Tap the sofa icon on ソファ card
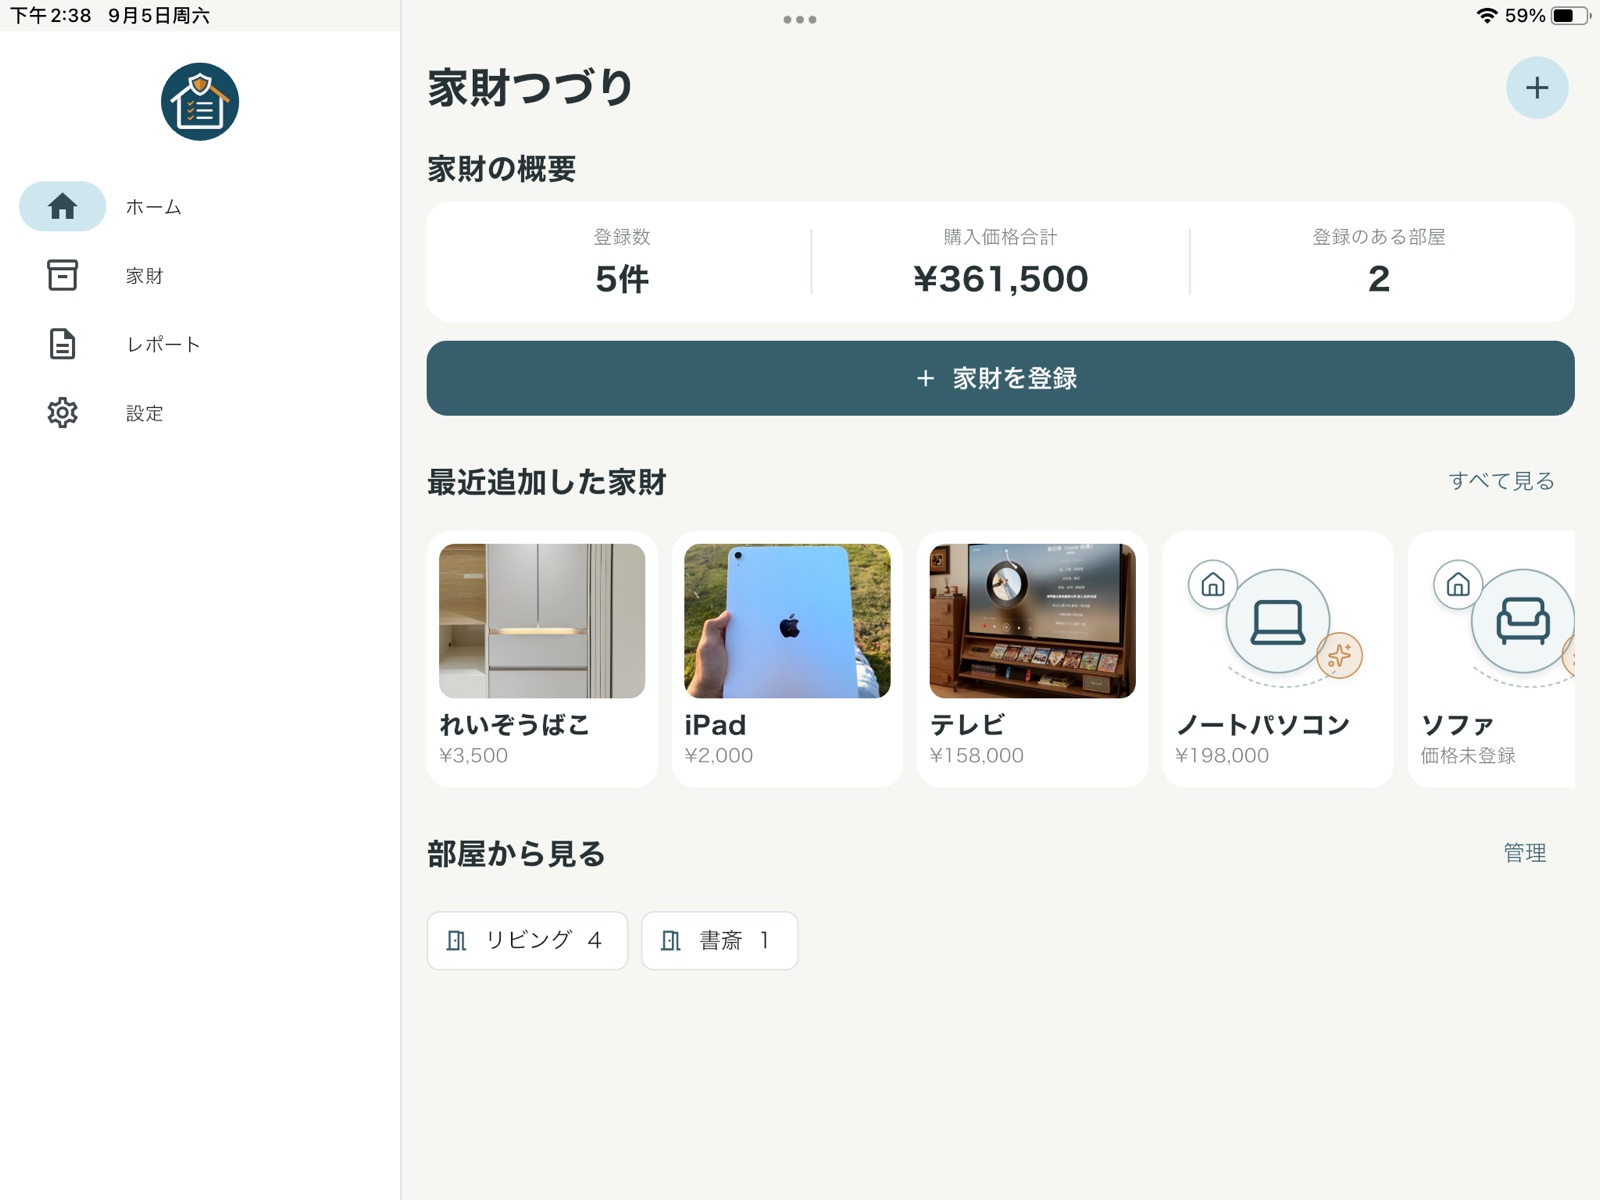 coord(1522,621)
